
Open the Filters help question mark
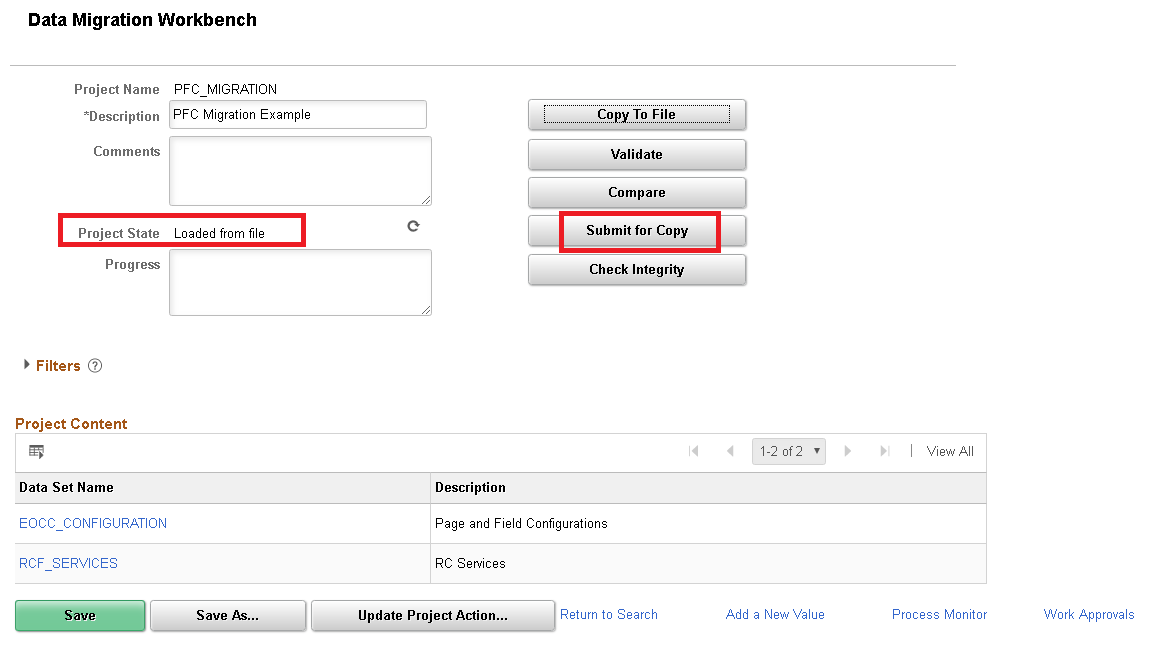94,365
